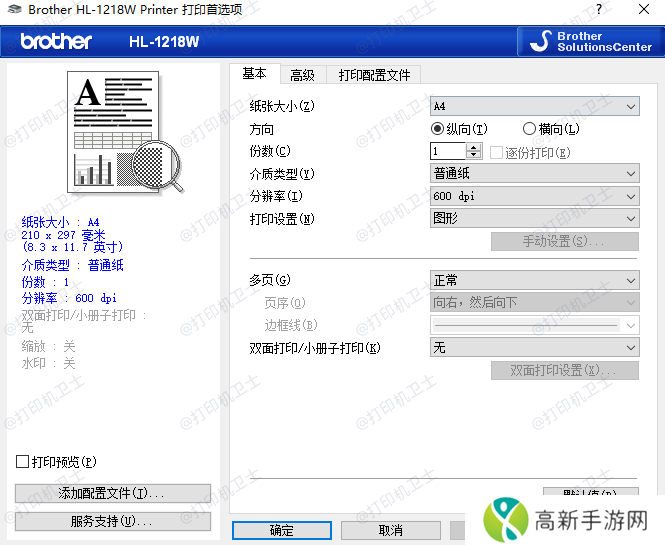Click the 添加配置文件 button
Viewport: 665px width, 545px height.
click(113, 493)
